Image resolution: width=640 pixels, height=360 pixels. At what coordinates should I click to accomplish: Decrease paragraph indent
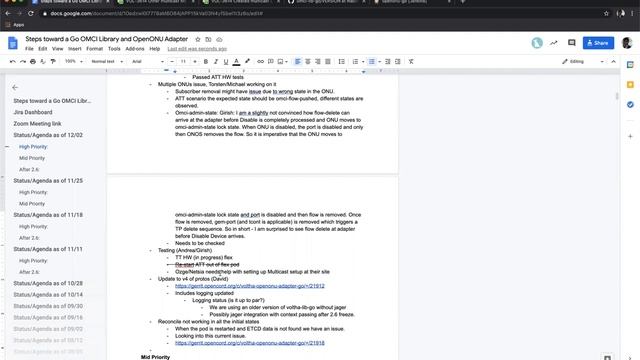click(388, 62)
